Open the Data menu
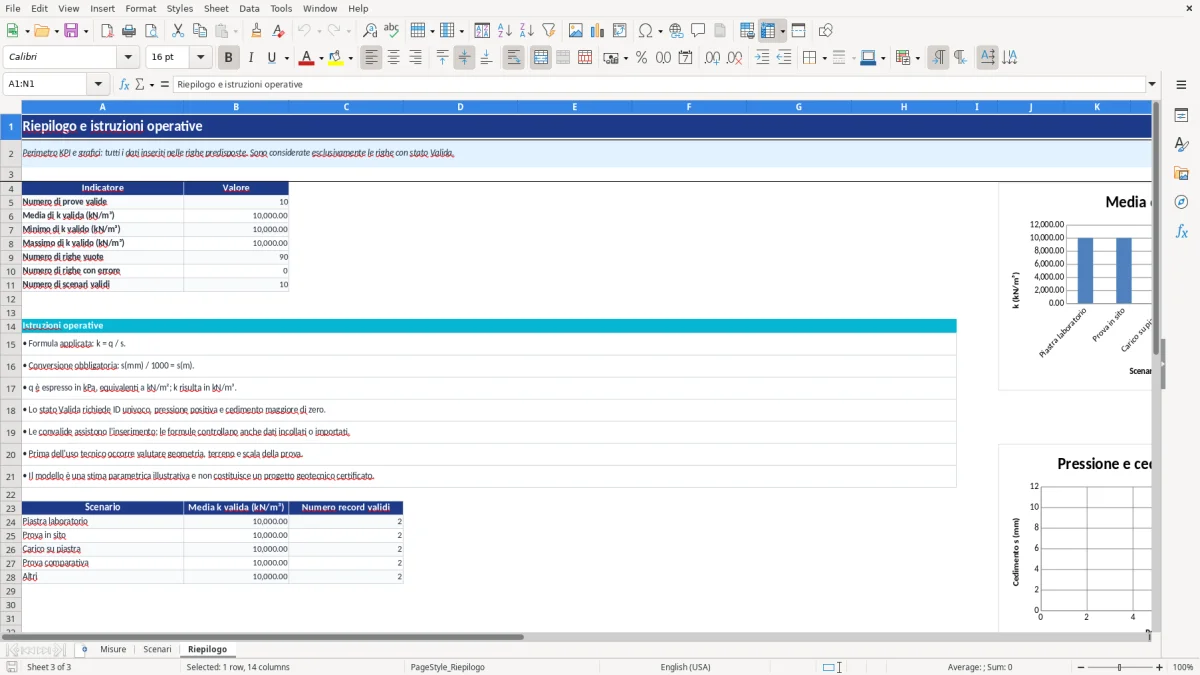The image size is (1200, 675). [249, 8]
